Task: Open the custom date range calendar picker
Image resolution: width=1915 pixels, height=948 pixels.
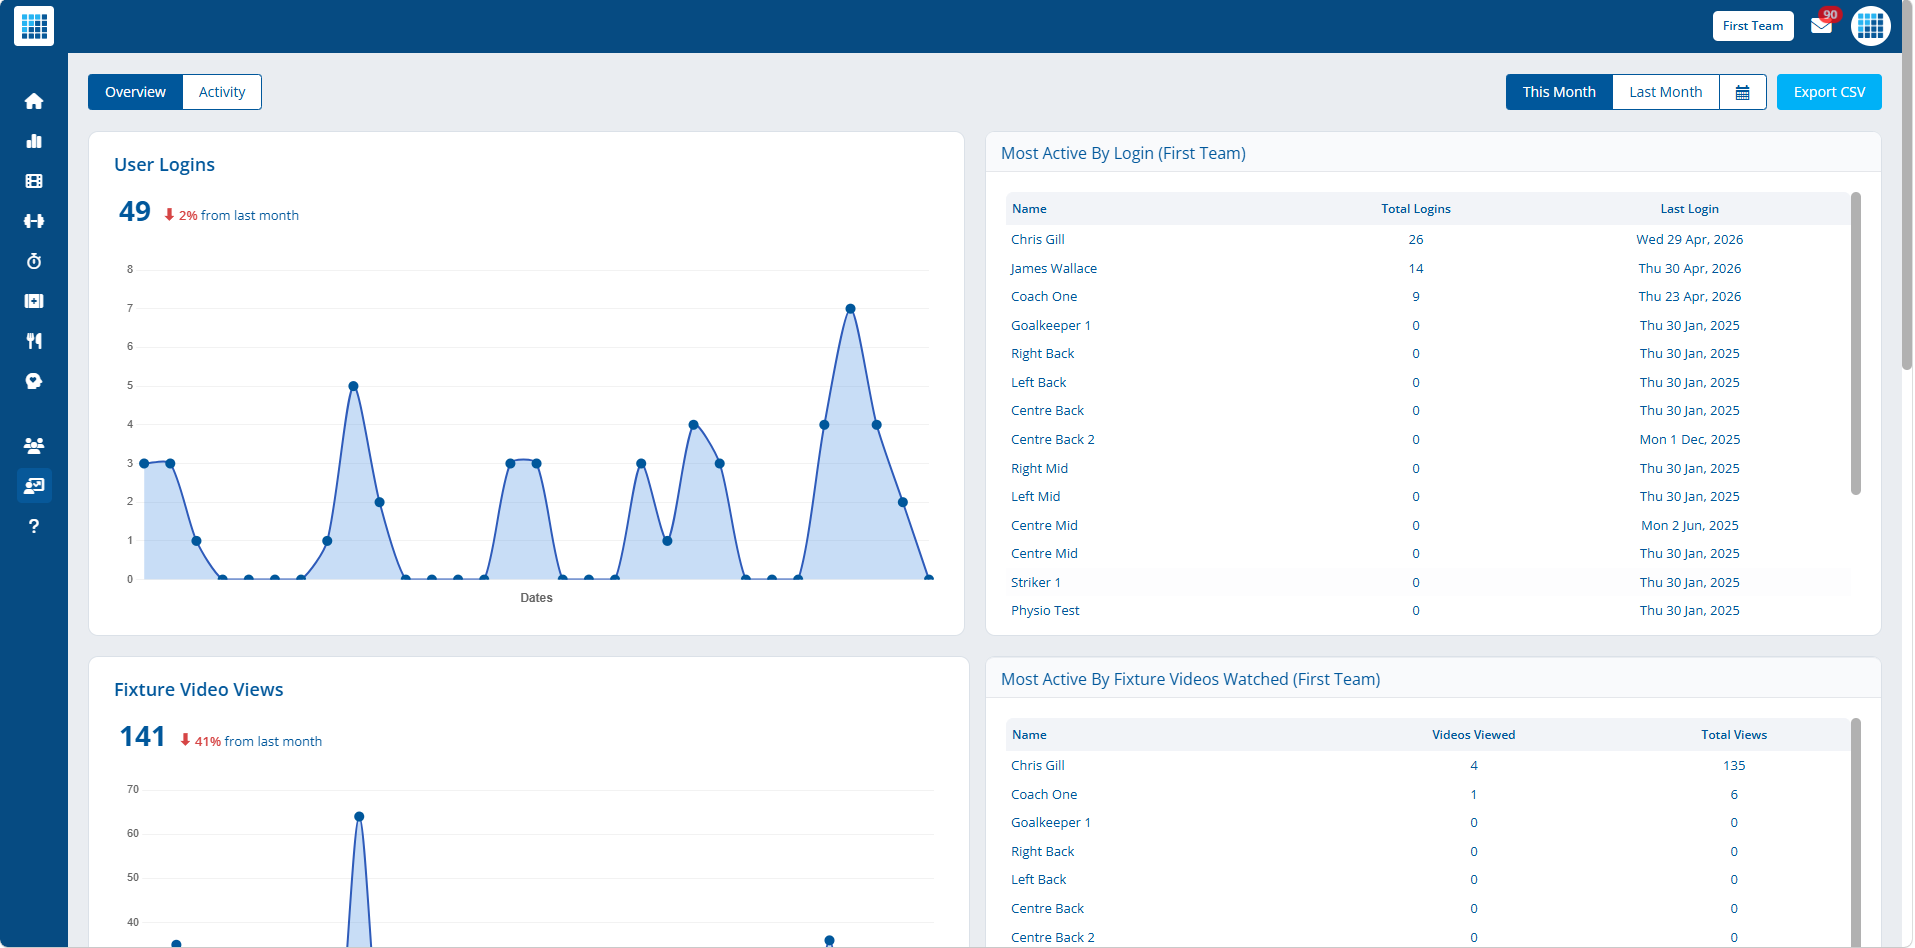Action: point(1742,91)
